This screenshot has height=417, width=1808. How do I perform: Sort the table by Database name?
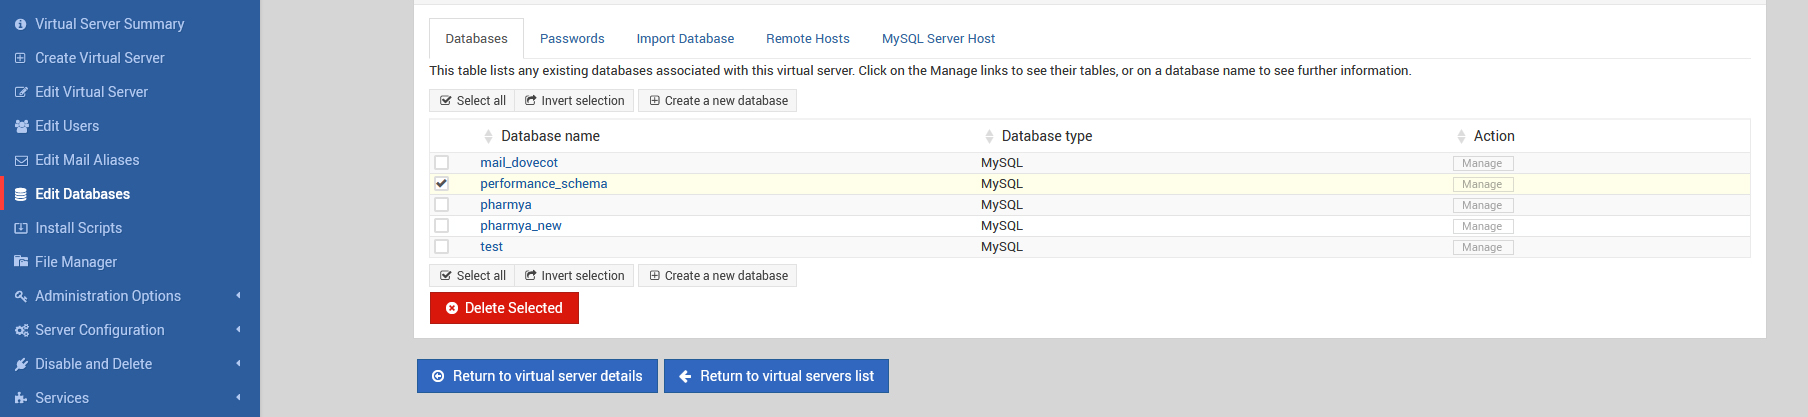(550, 136)
